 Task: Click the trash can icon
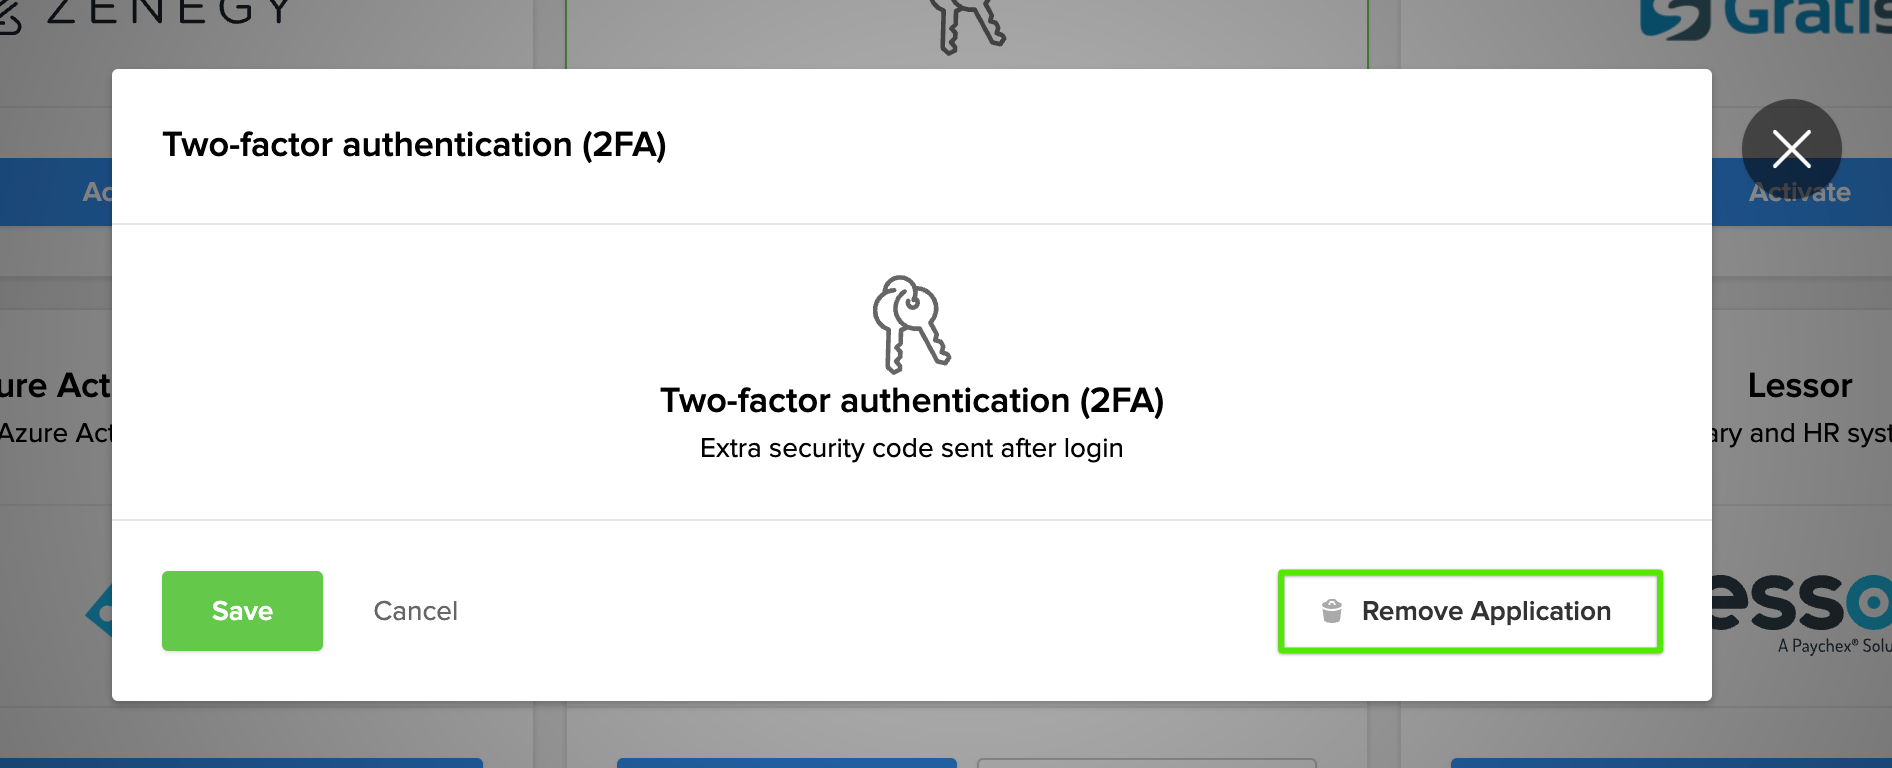(x=1332, y=611)
